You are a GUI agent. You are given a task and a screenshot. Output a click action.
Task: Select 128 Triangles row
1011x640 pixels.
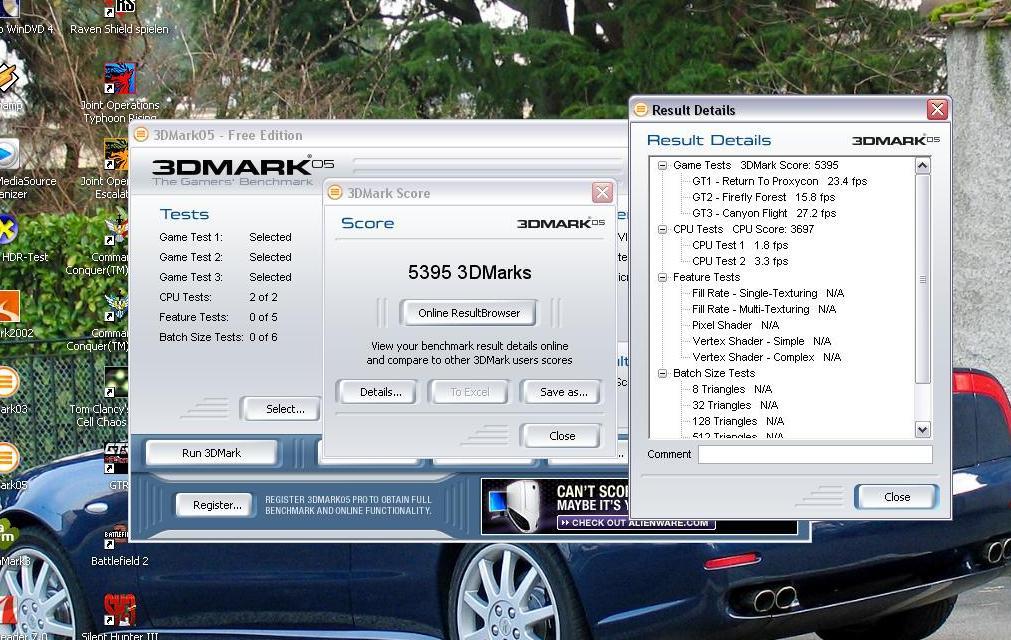(738, 422)
